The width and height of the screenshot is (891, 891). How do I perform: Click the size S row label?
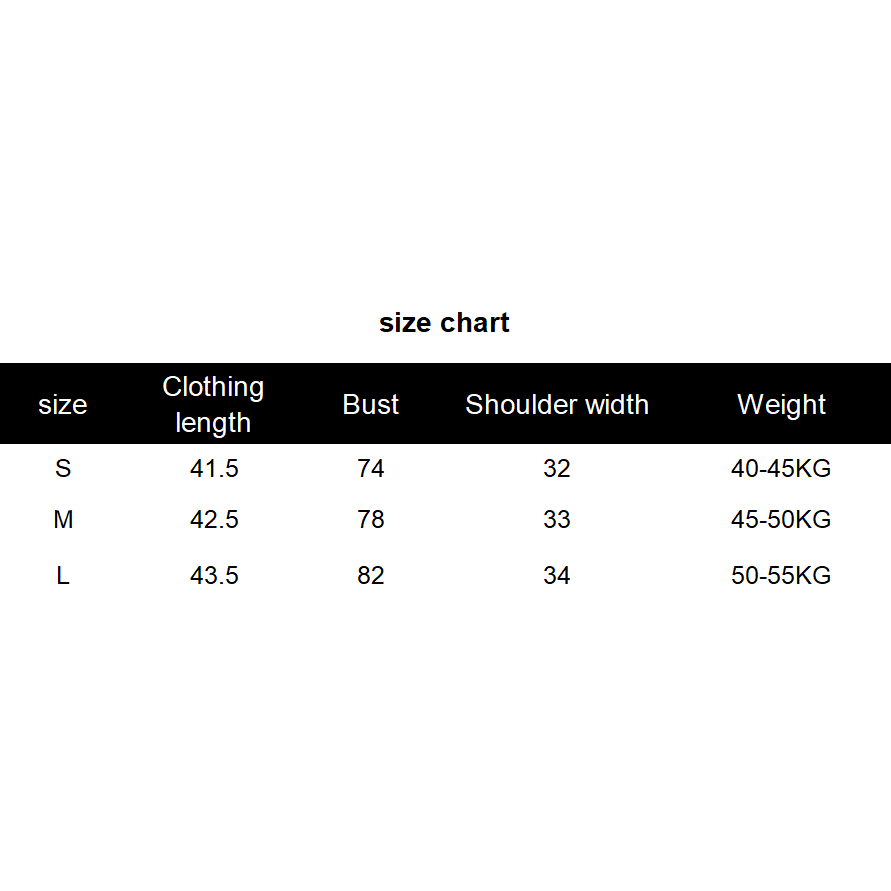click(63, 468)
